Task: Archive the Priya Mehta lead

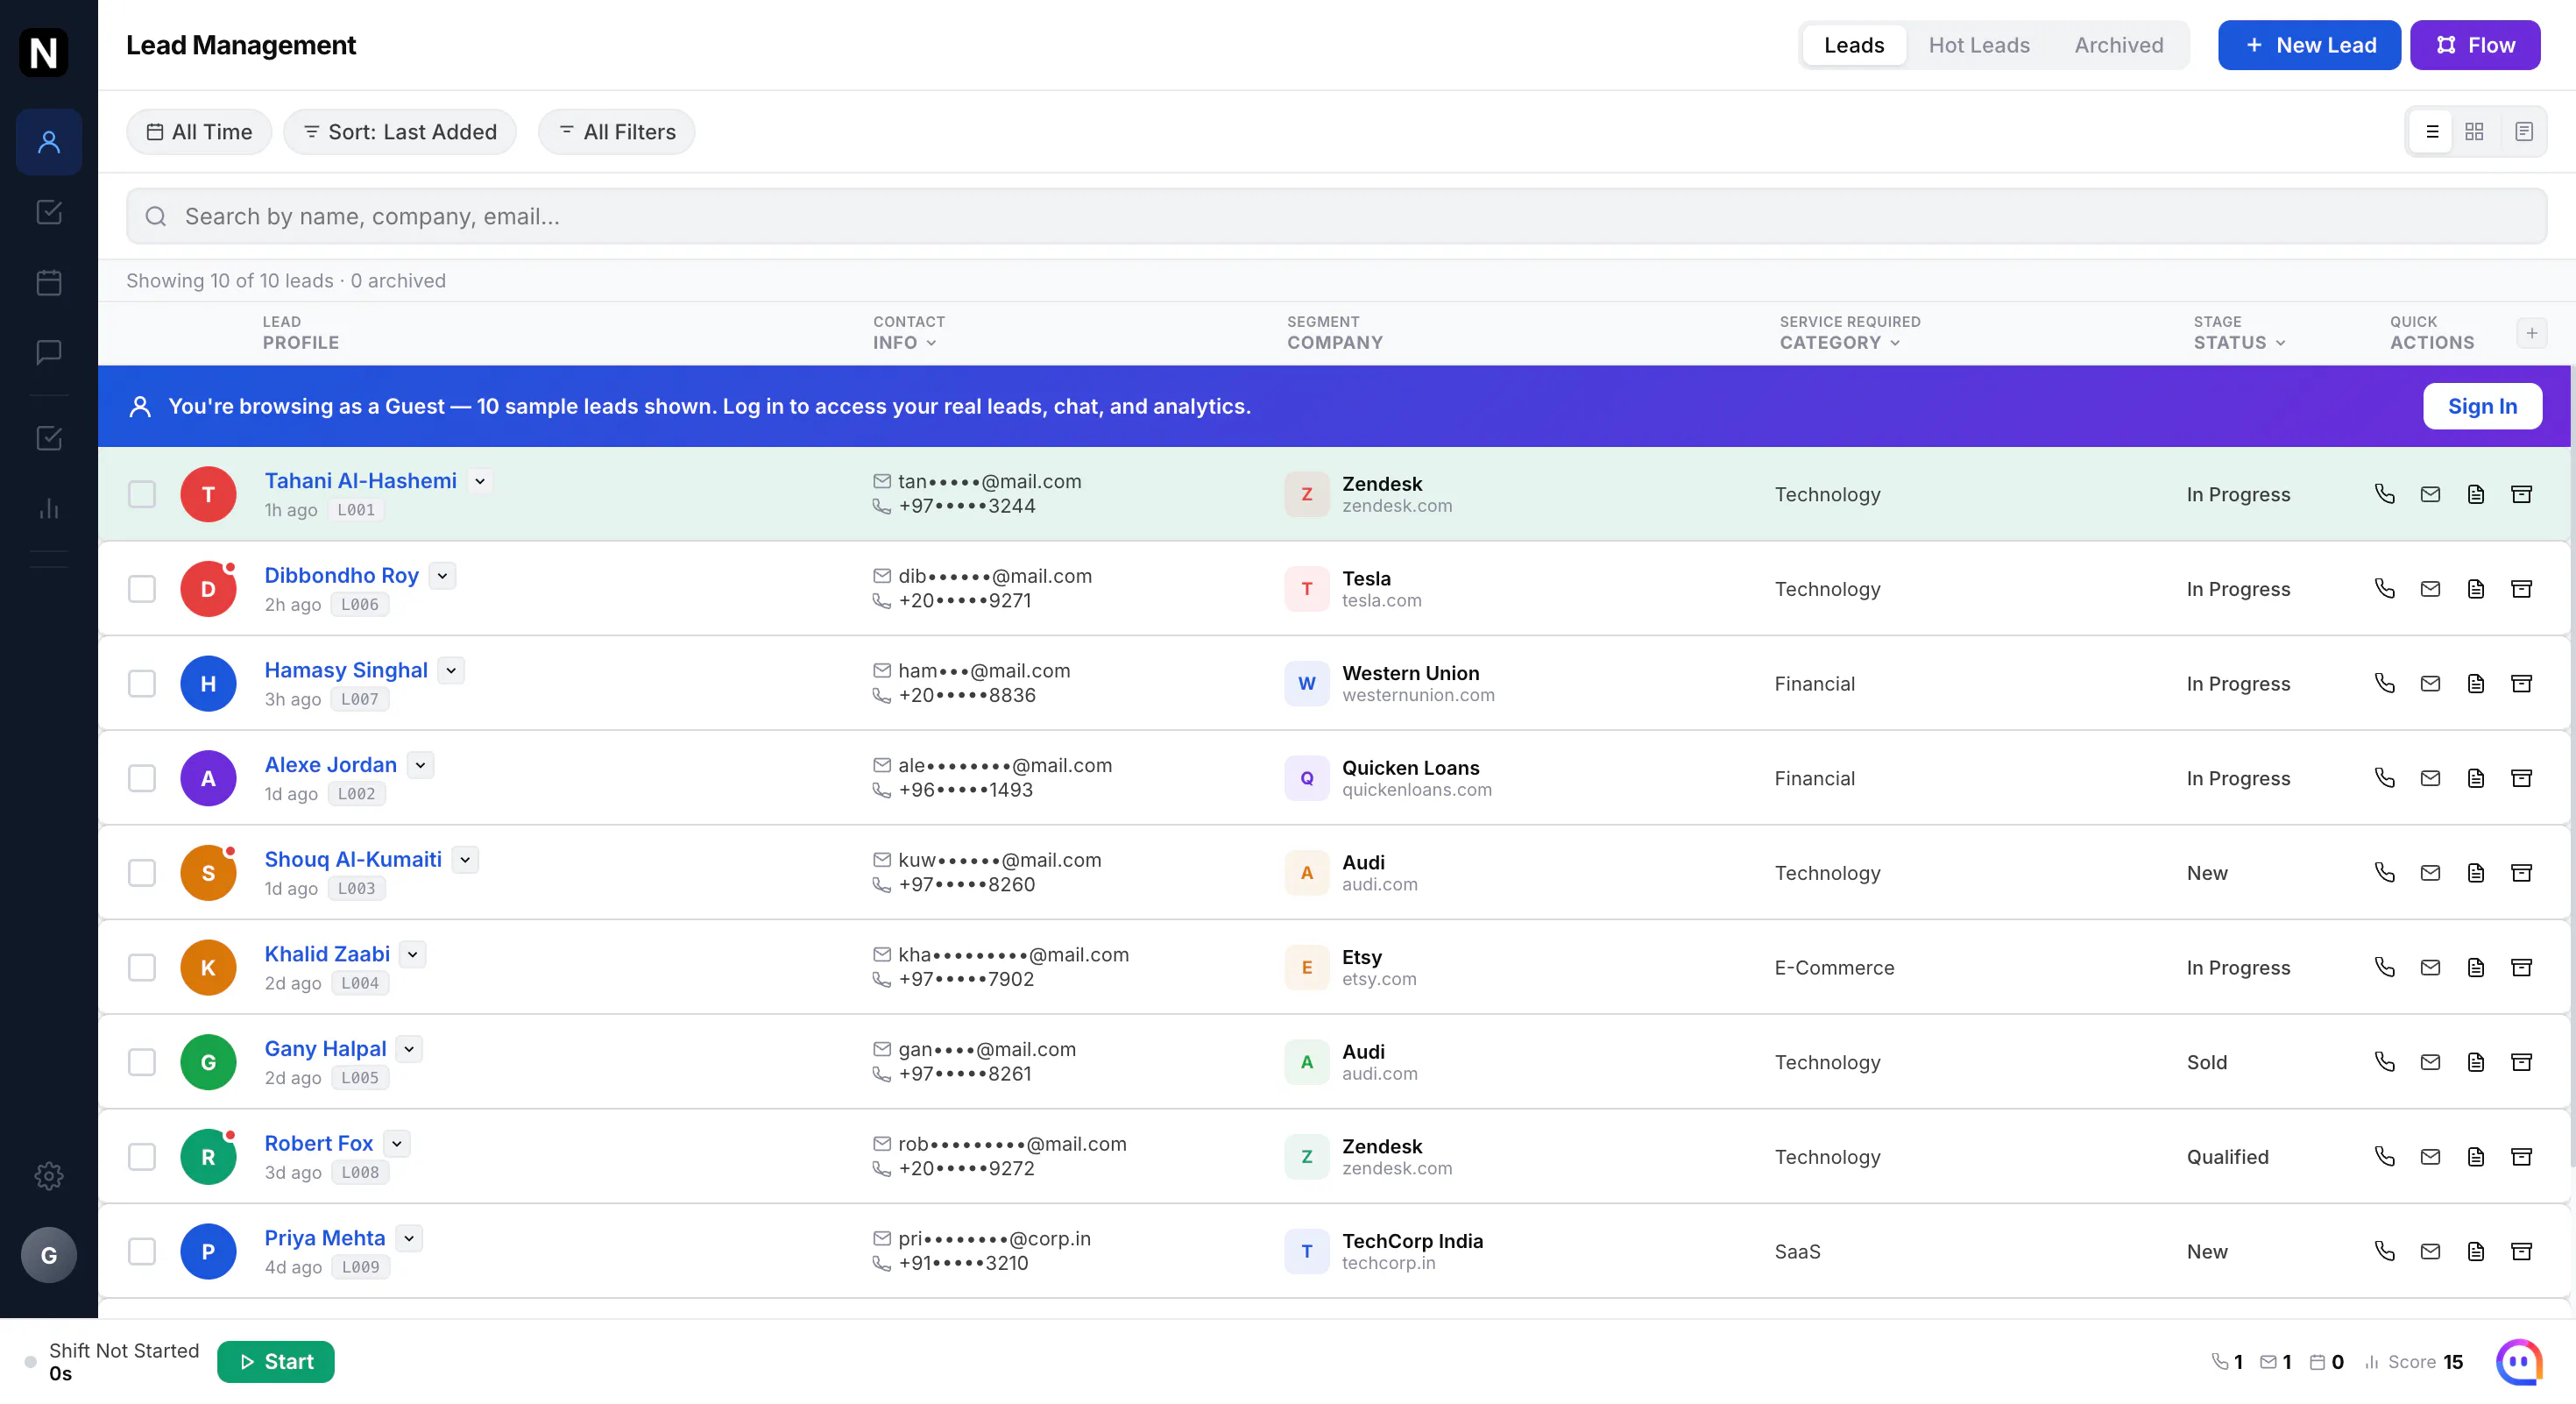Action: 2521,1252
